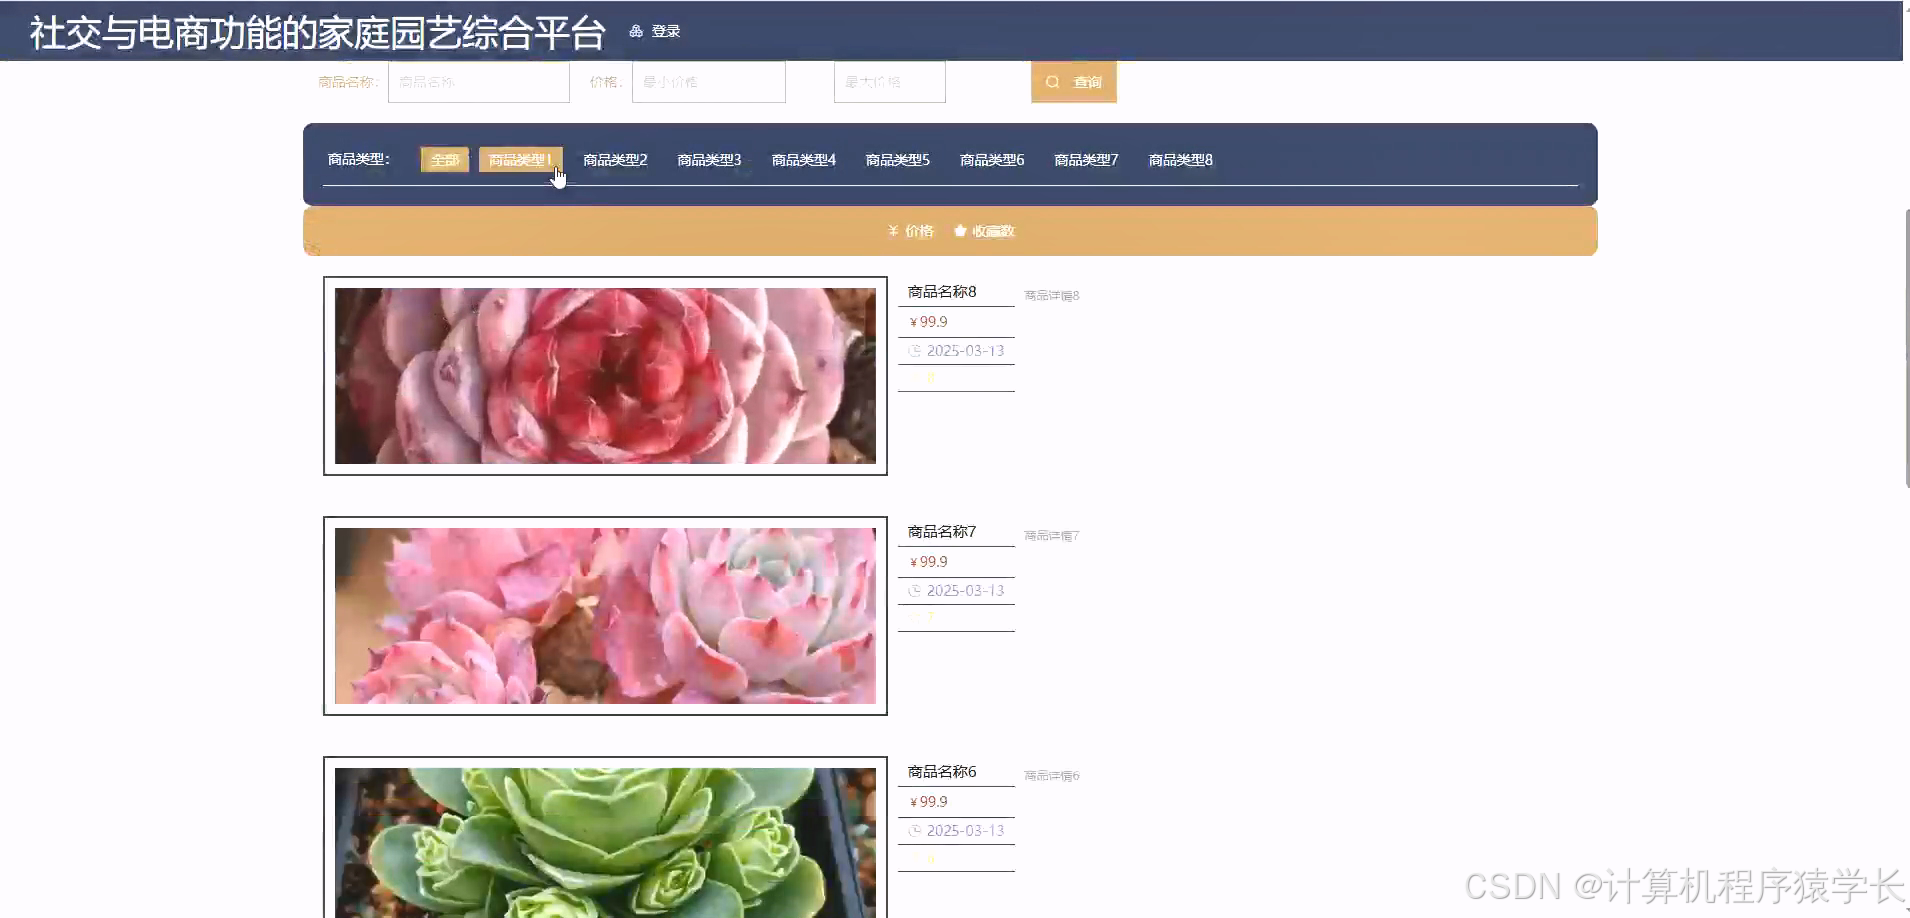Open the 商品名称8 product title
This screenshot has height=918, width=1910.
[x=941, y=291]
